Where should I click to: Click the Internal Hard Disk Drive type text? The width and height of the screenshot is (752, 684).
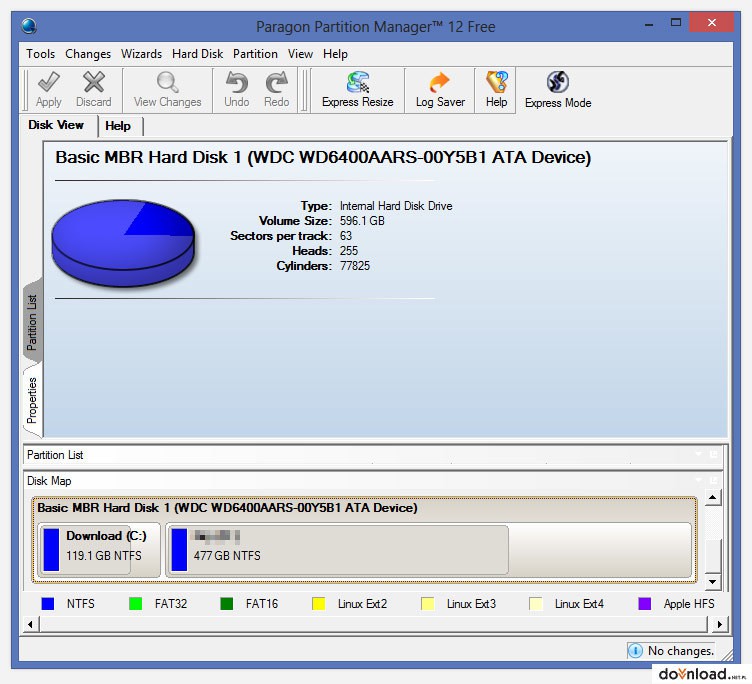(396, 206)
